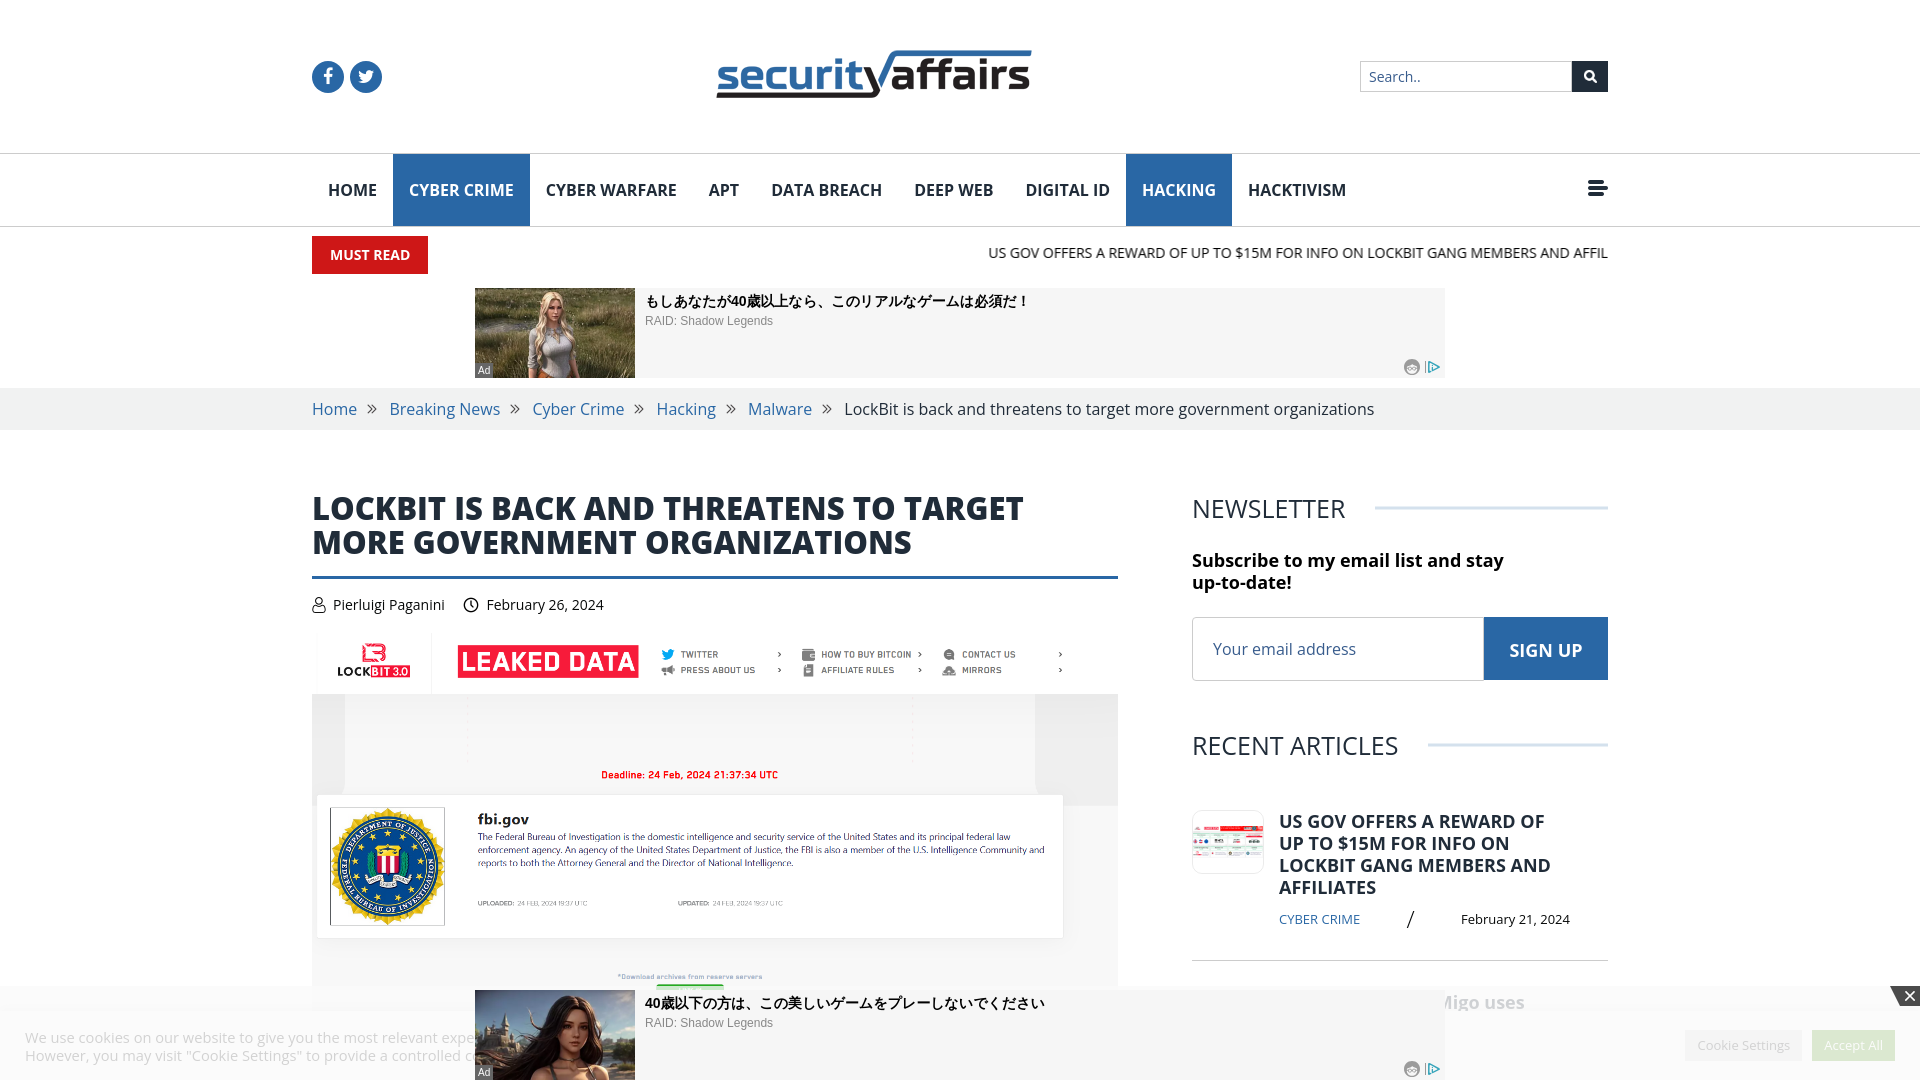Click the Accept All cookies button
Screen dimensions: 1920x1080
(x=1853, y=1044)
